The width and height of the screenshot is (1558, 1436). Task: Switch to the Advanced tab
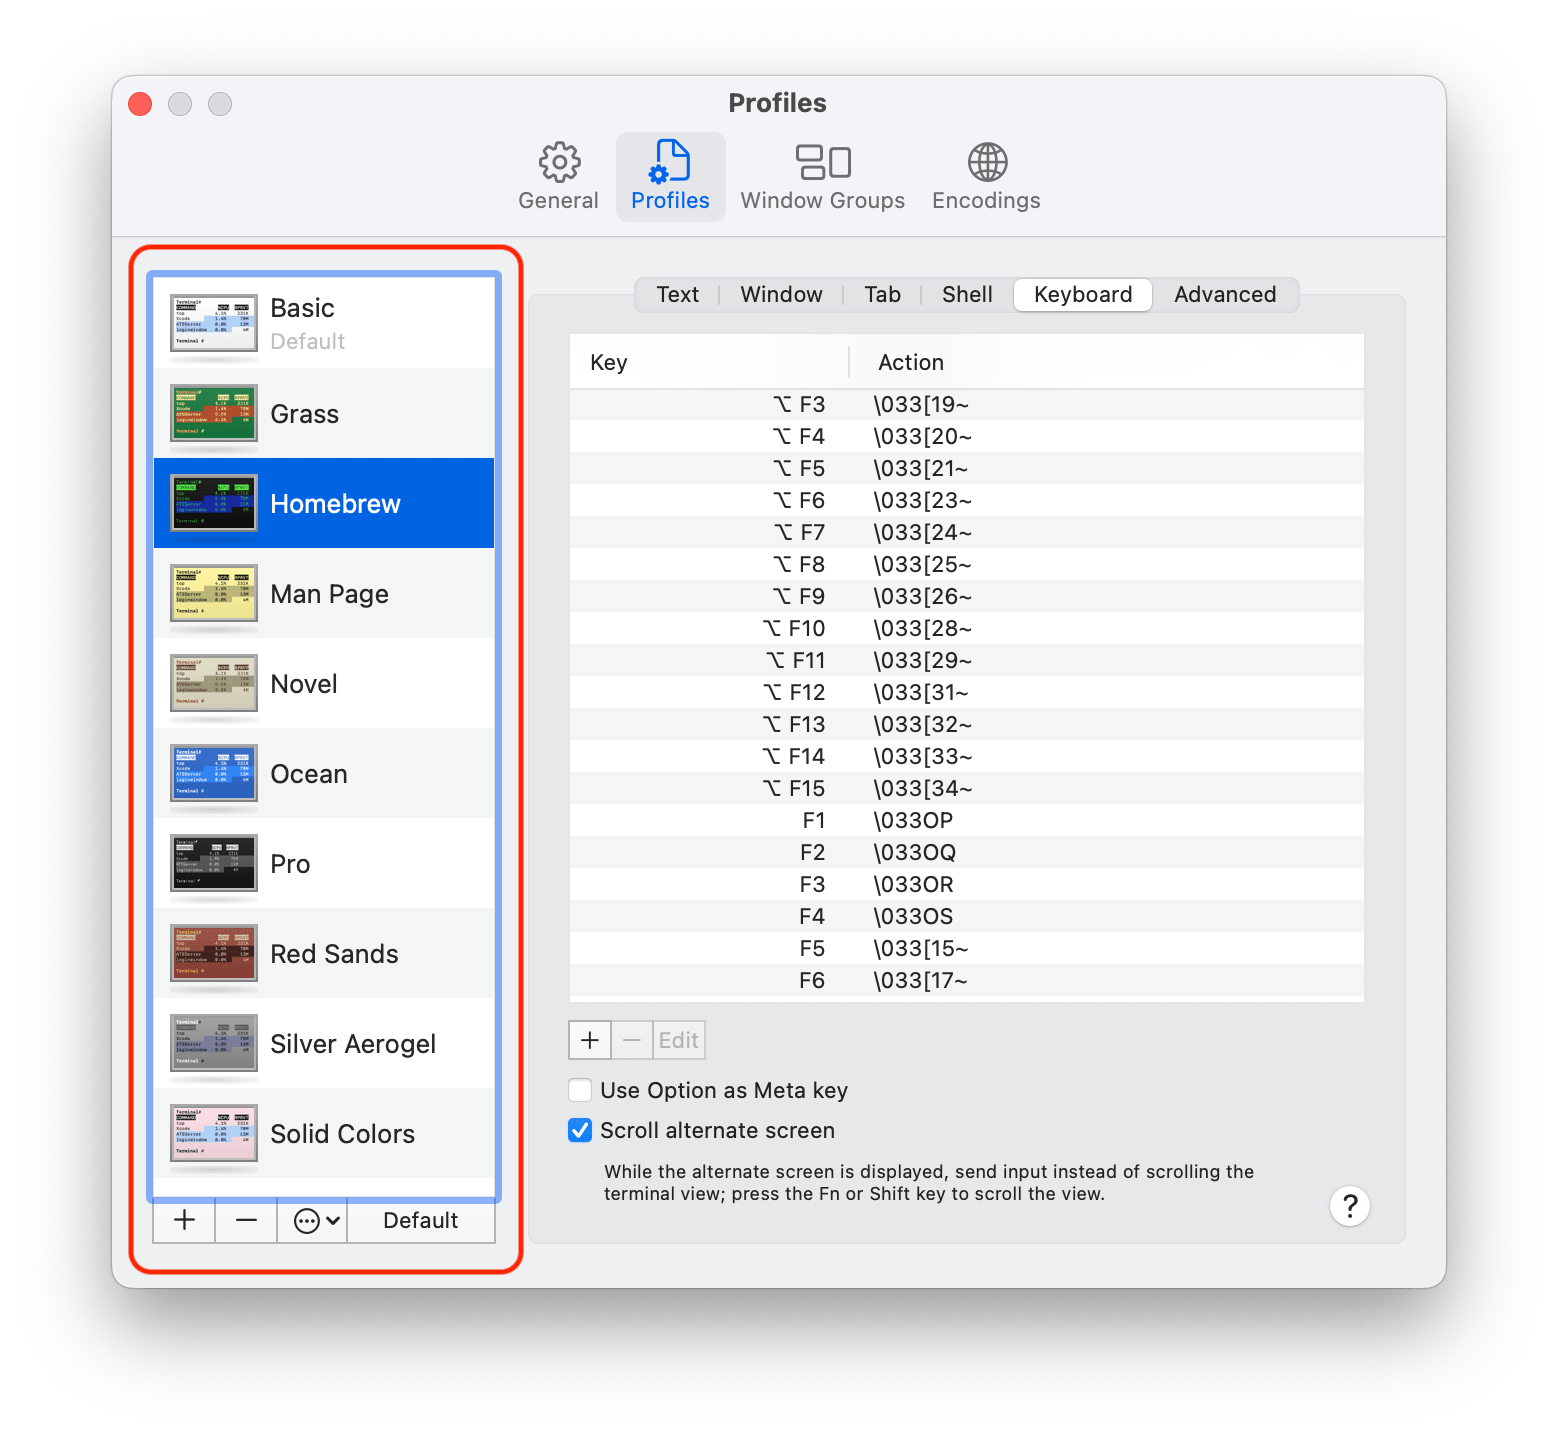(1225, 295)
